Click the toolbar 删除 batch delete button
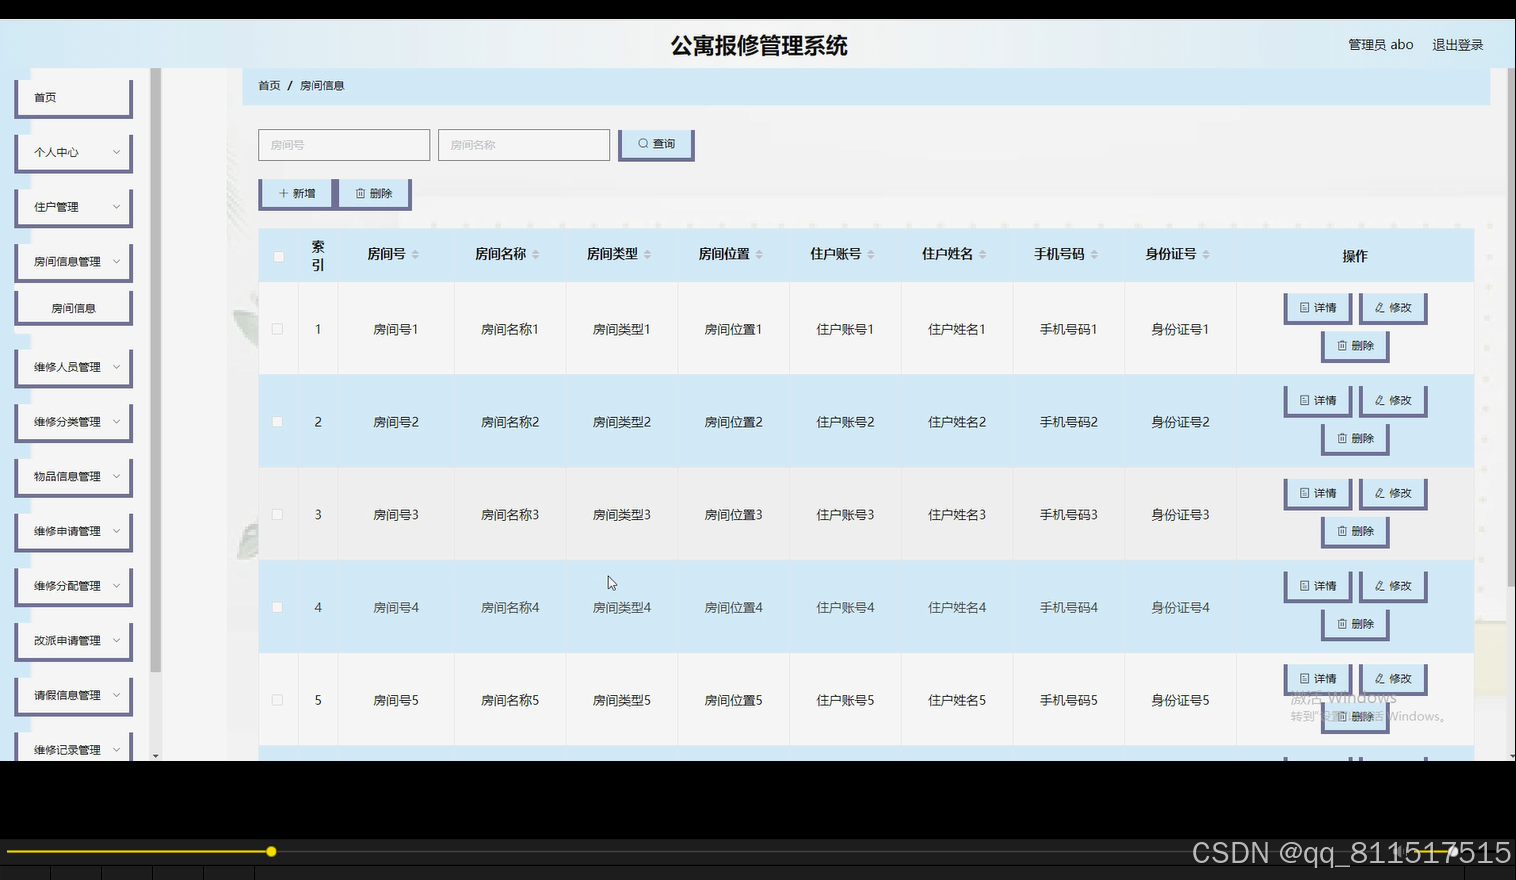Image resolution: width=1516 pixels, height=880 pixels. point(374,194)
